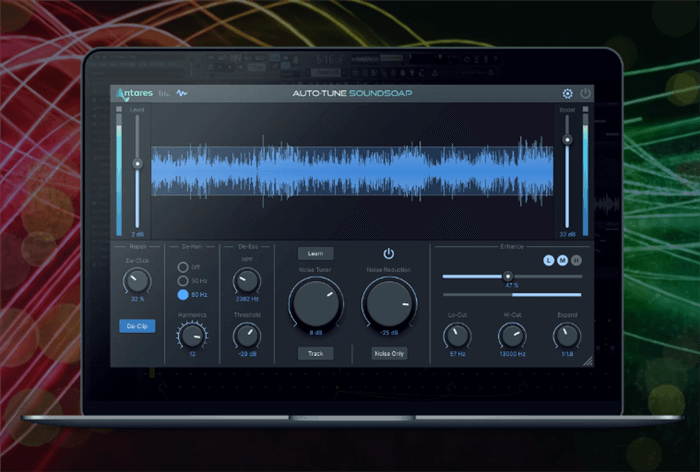Click the Lo-Cut knob

coord(457,336)
